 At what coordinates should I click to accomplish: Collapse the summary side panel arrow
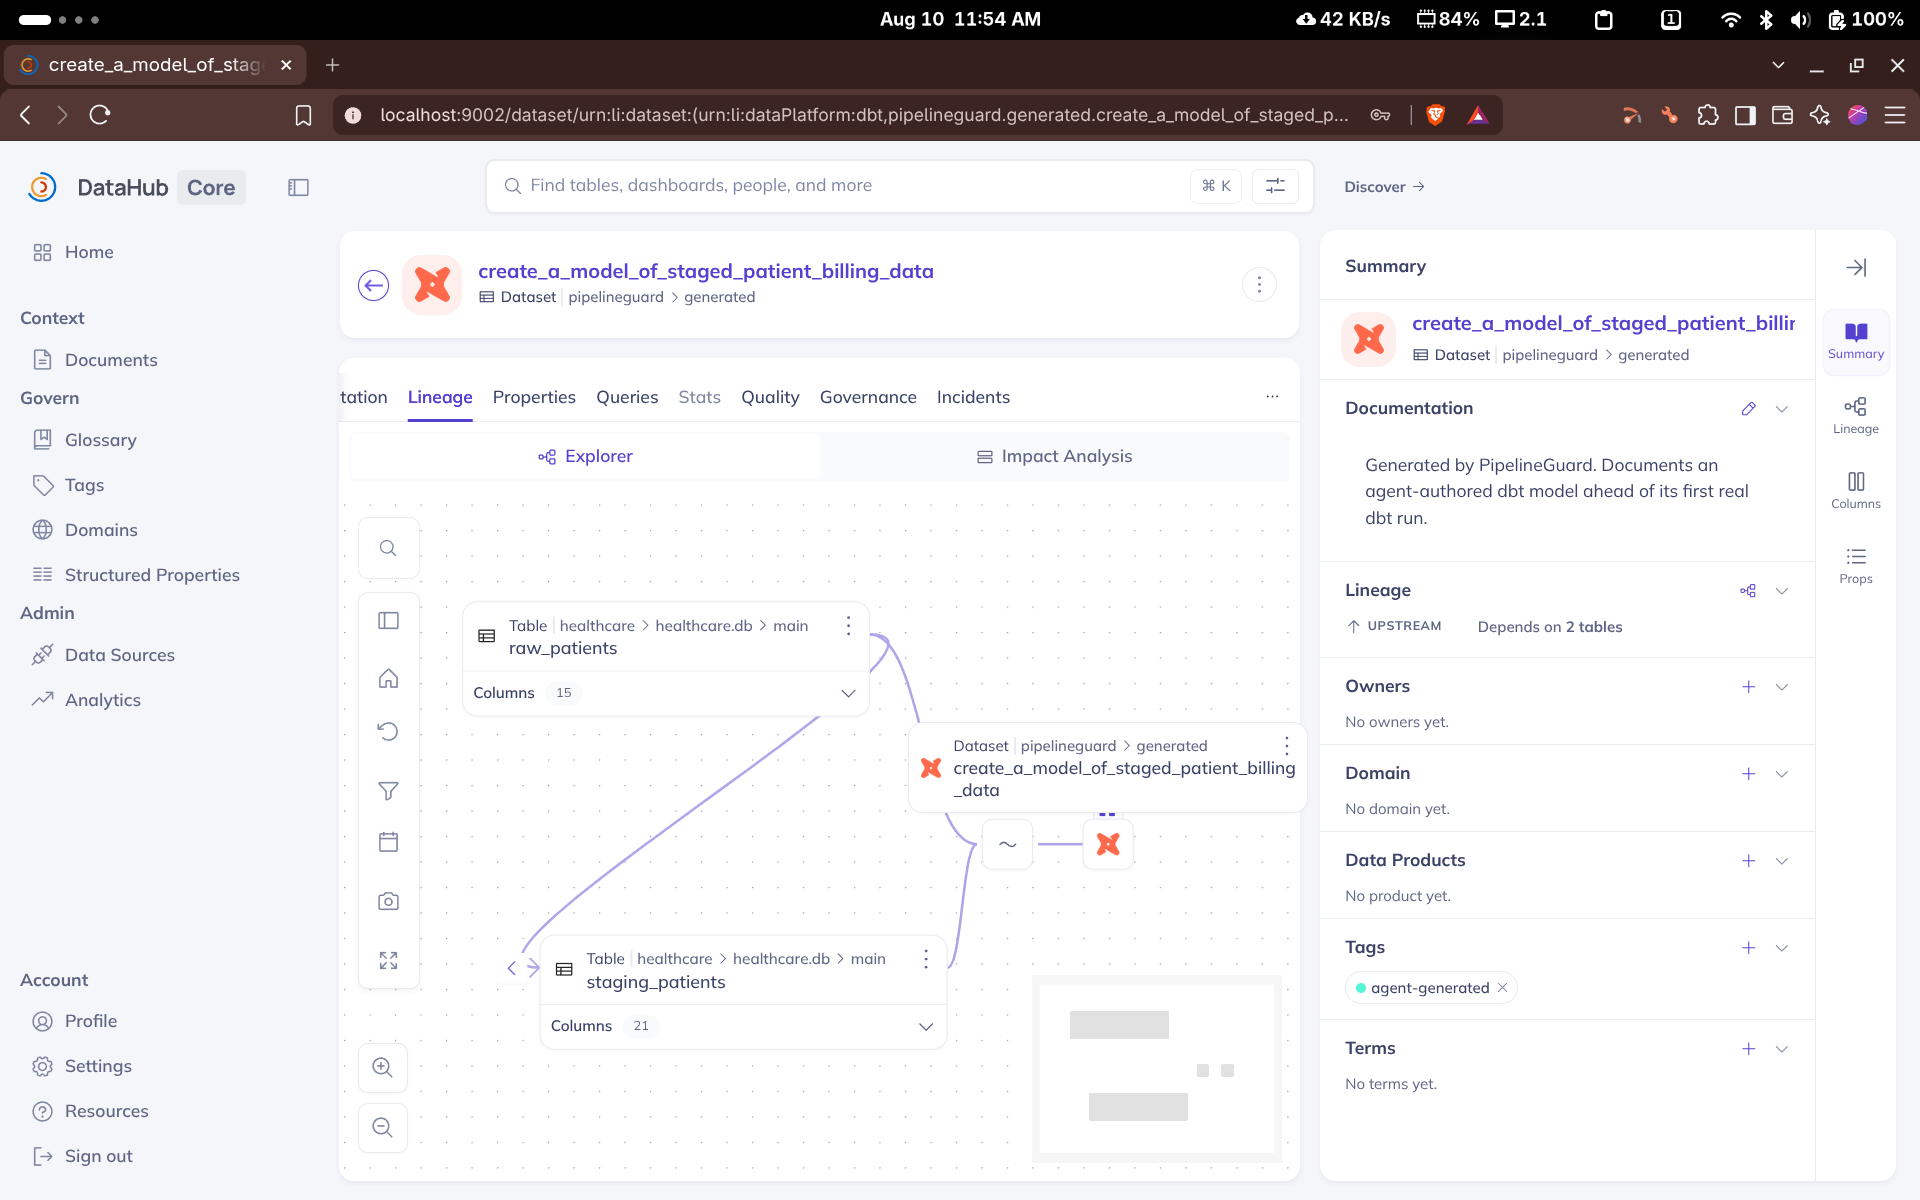[1856, 267]
